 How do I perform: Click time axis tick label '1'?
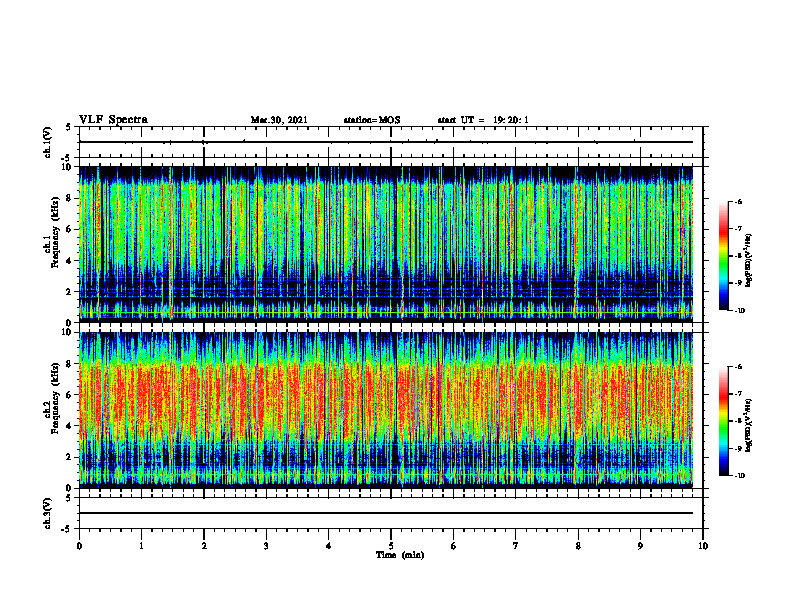[141, 546]
